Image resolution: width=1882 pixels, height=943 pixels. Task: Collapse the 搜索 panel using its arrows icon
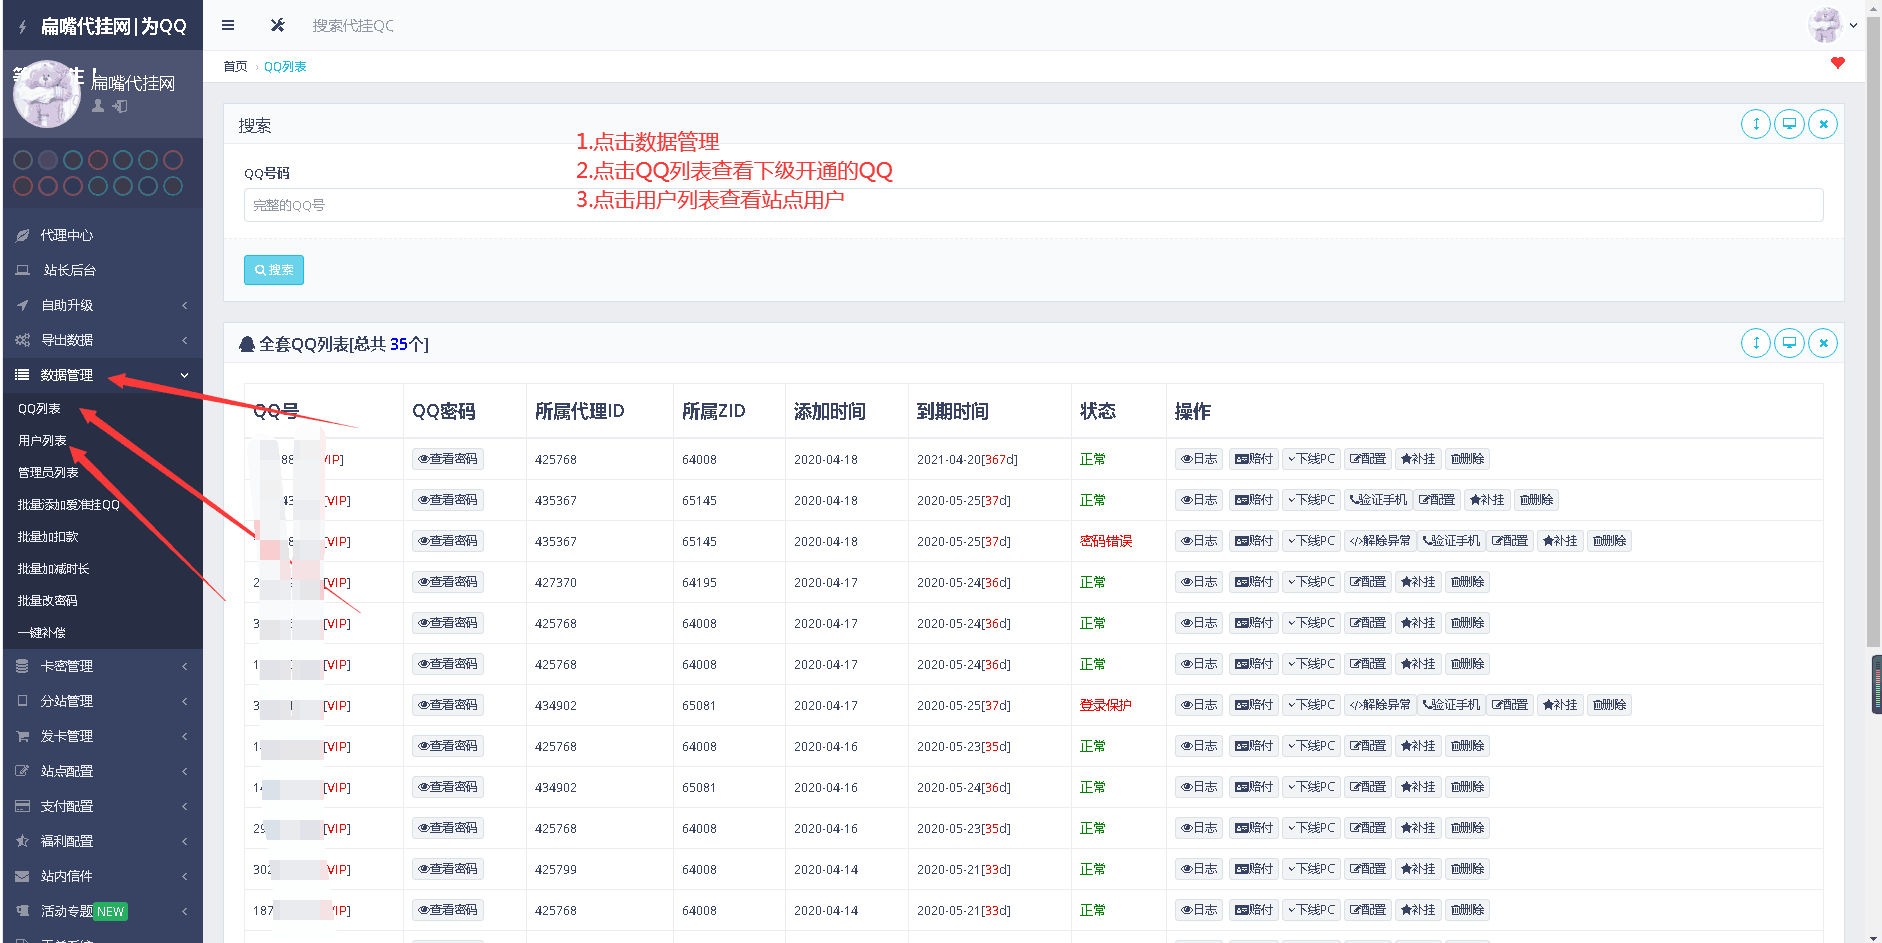[1756, 124]
